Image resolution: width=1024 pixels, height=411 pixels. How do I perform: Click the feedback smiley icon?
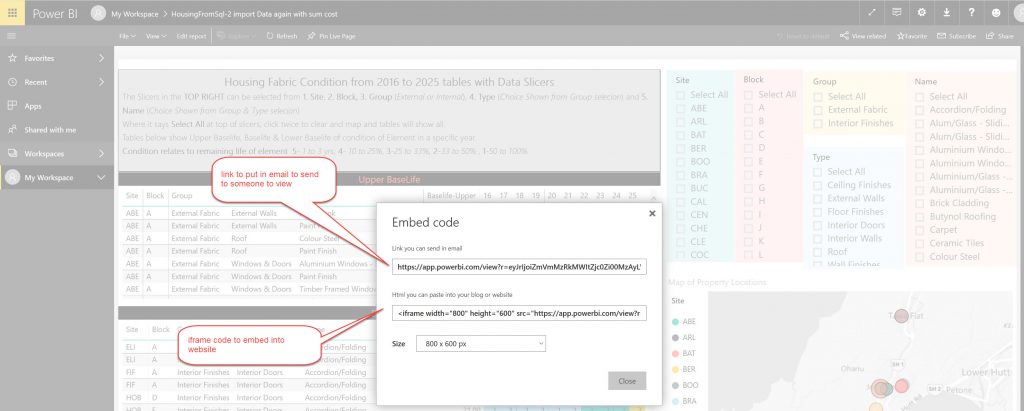point(995,13)
